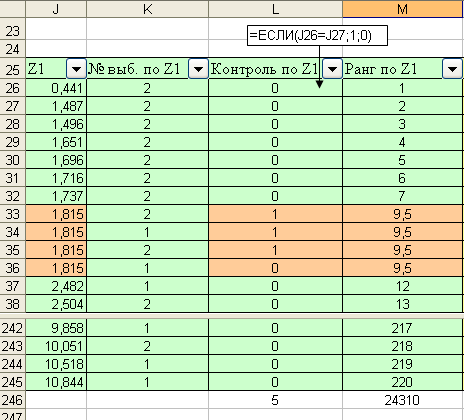Click rank cell with value 218
Viewport: 464px width, 420px height.
(403, 346)
